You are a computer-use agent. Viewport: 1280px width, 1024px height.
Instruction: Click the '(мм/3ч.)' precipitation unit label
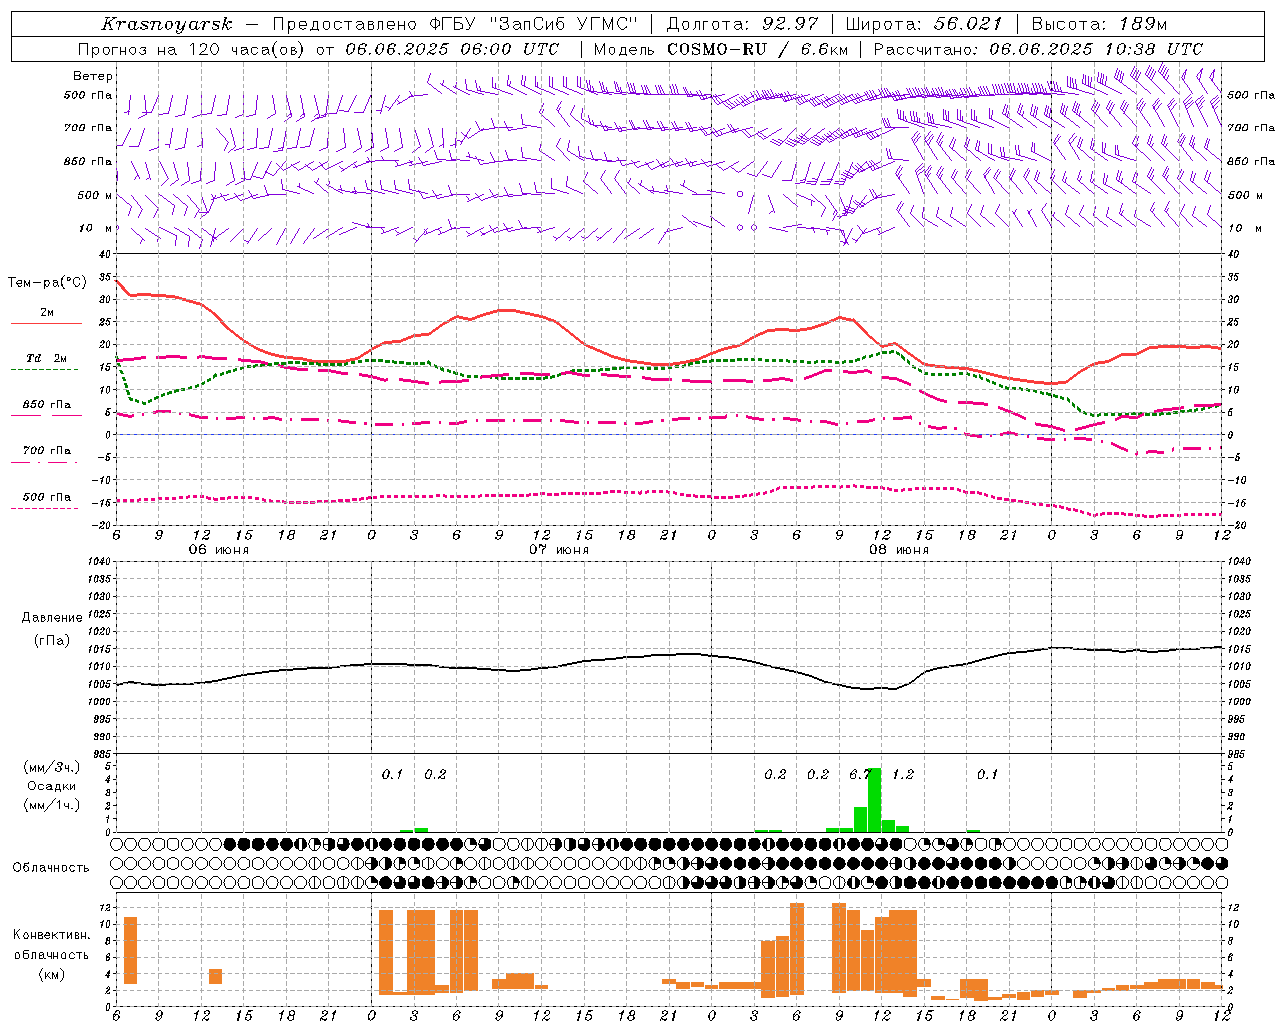point(51,767)
